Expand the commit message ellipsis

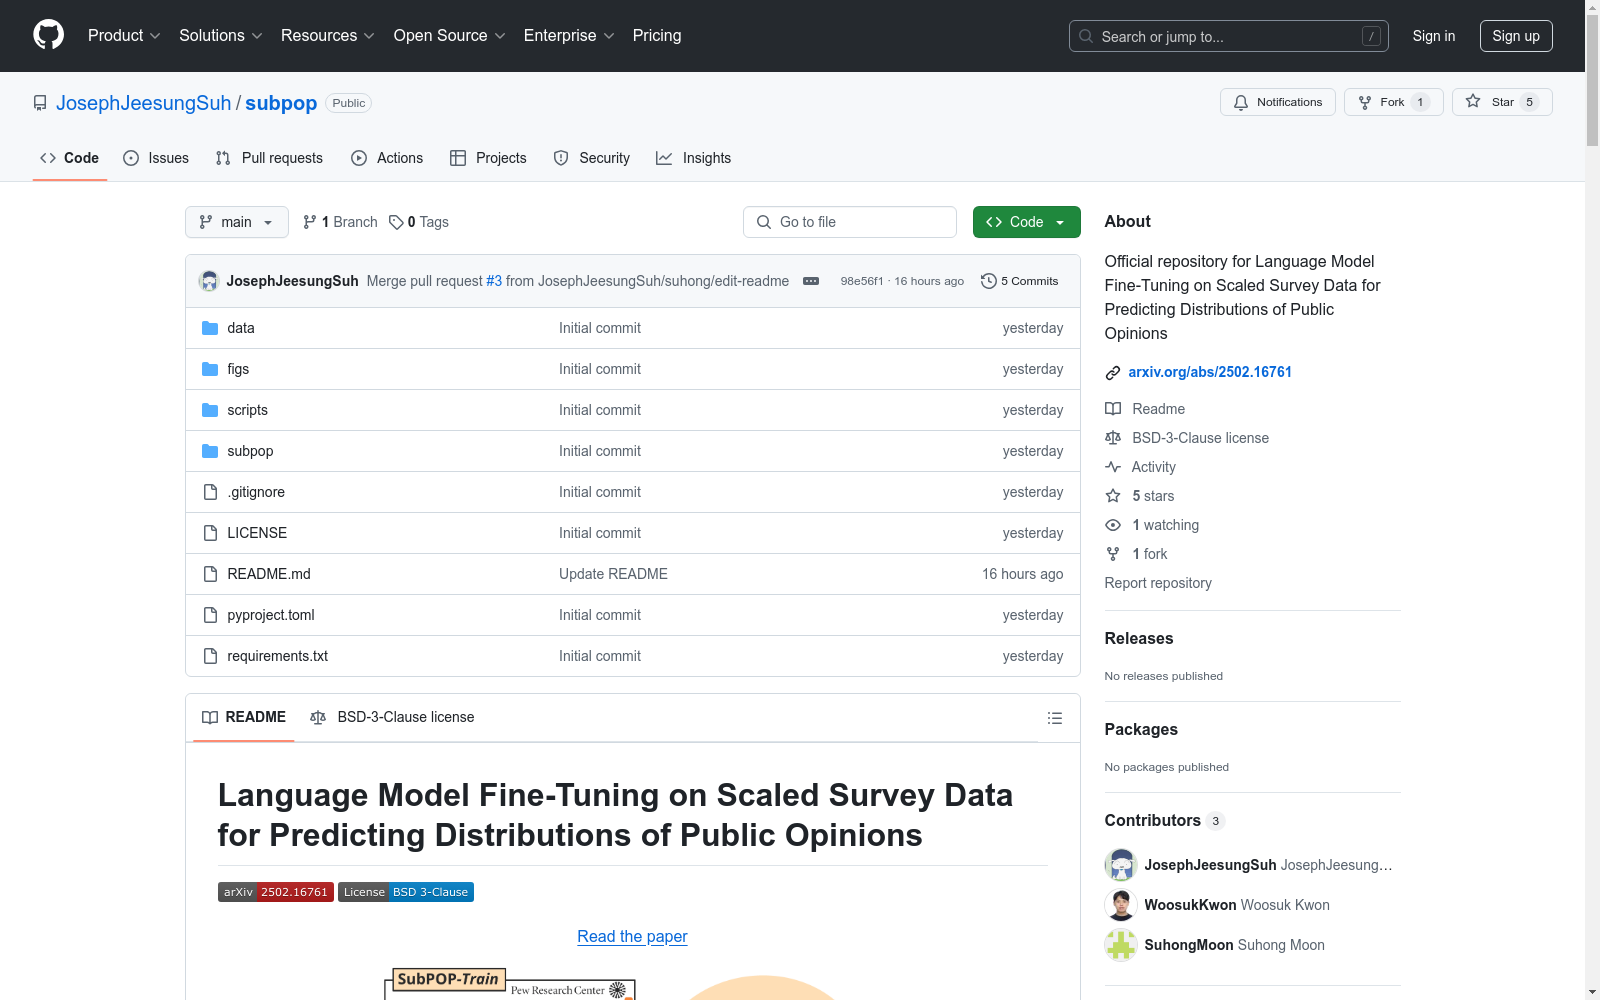coord(811,281)
